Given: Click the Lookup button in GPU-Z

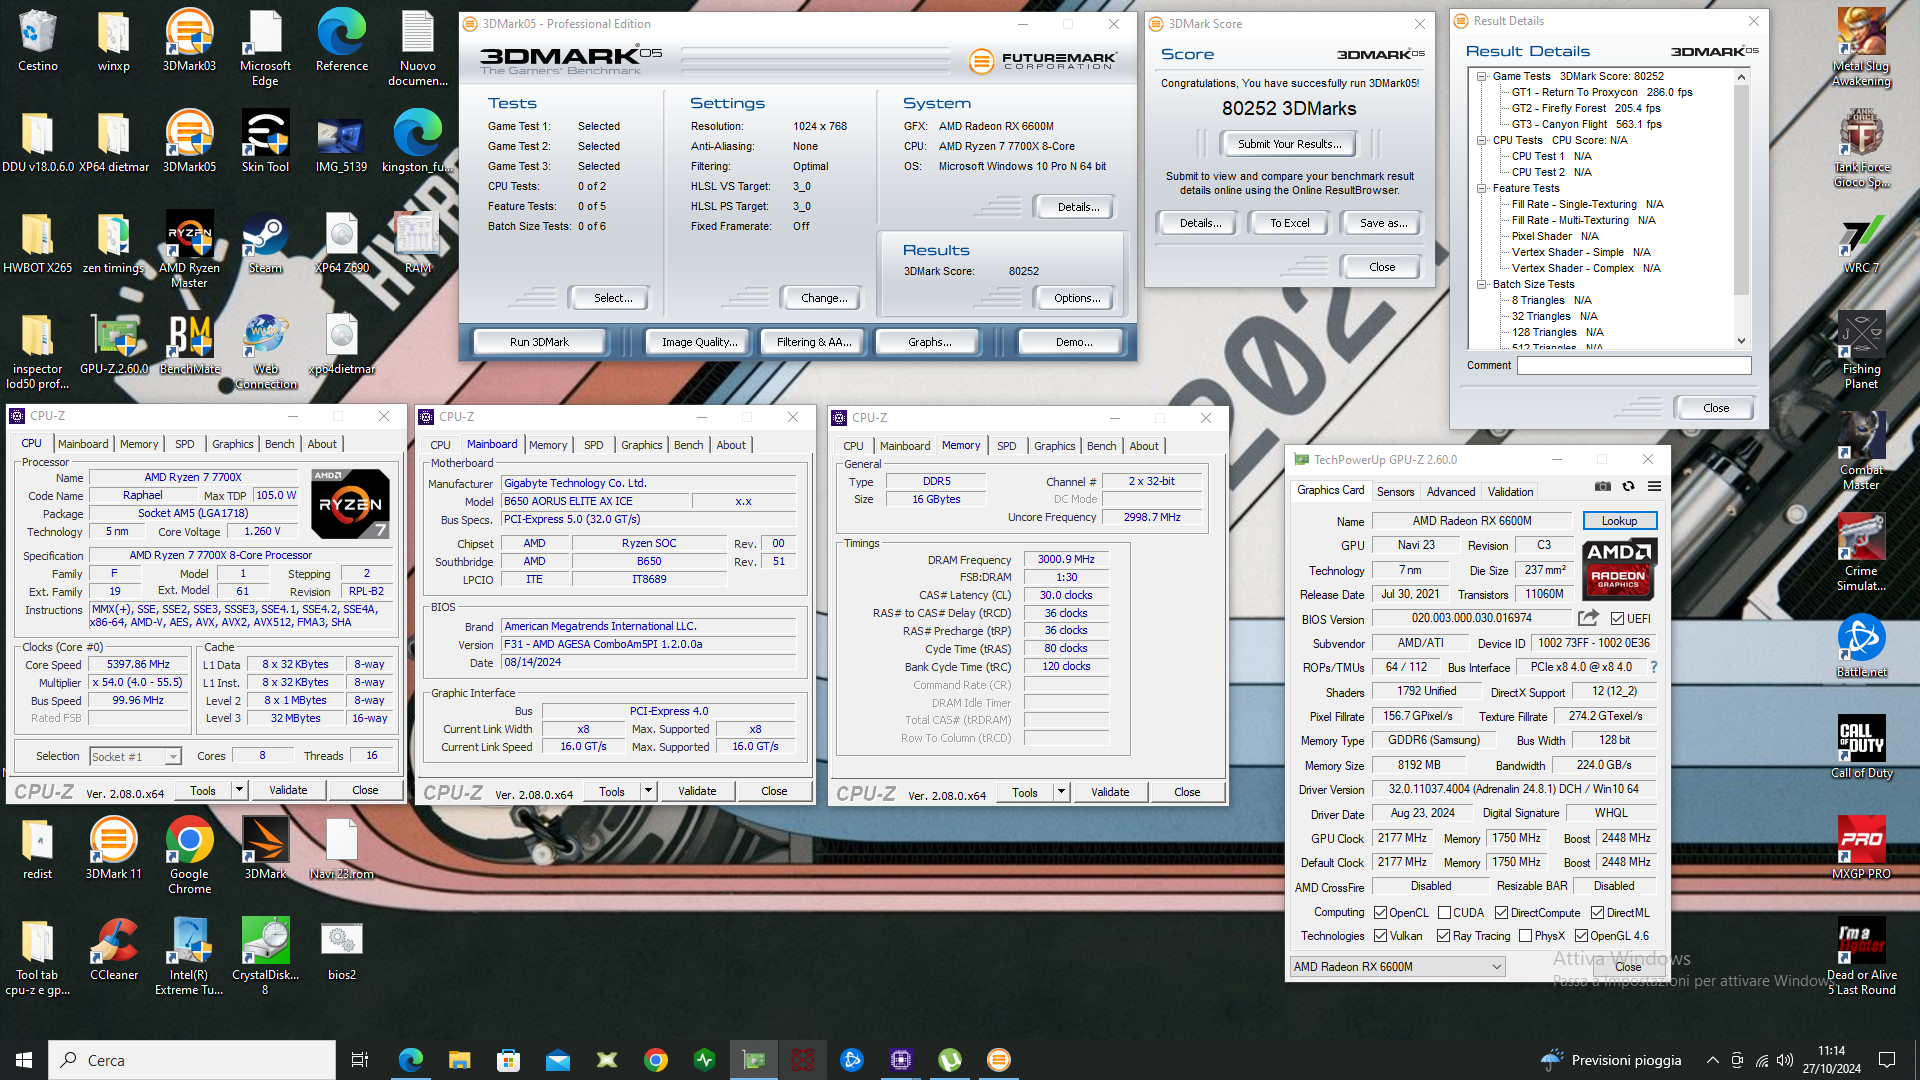Looking at the screenshot, I should coord(1619,521).
